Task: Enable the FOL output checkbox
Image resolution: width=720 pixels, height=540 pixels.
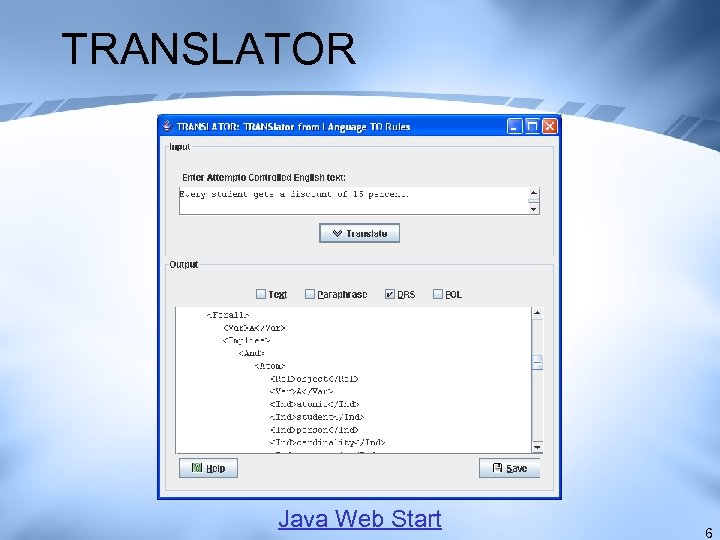Action: pos(438,294)
